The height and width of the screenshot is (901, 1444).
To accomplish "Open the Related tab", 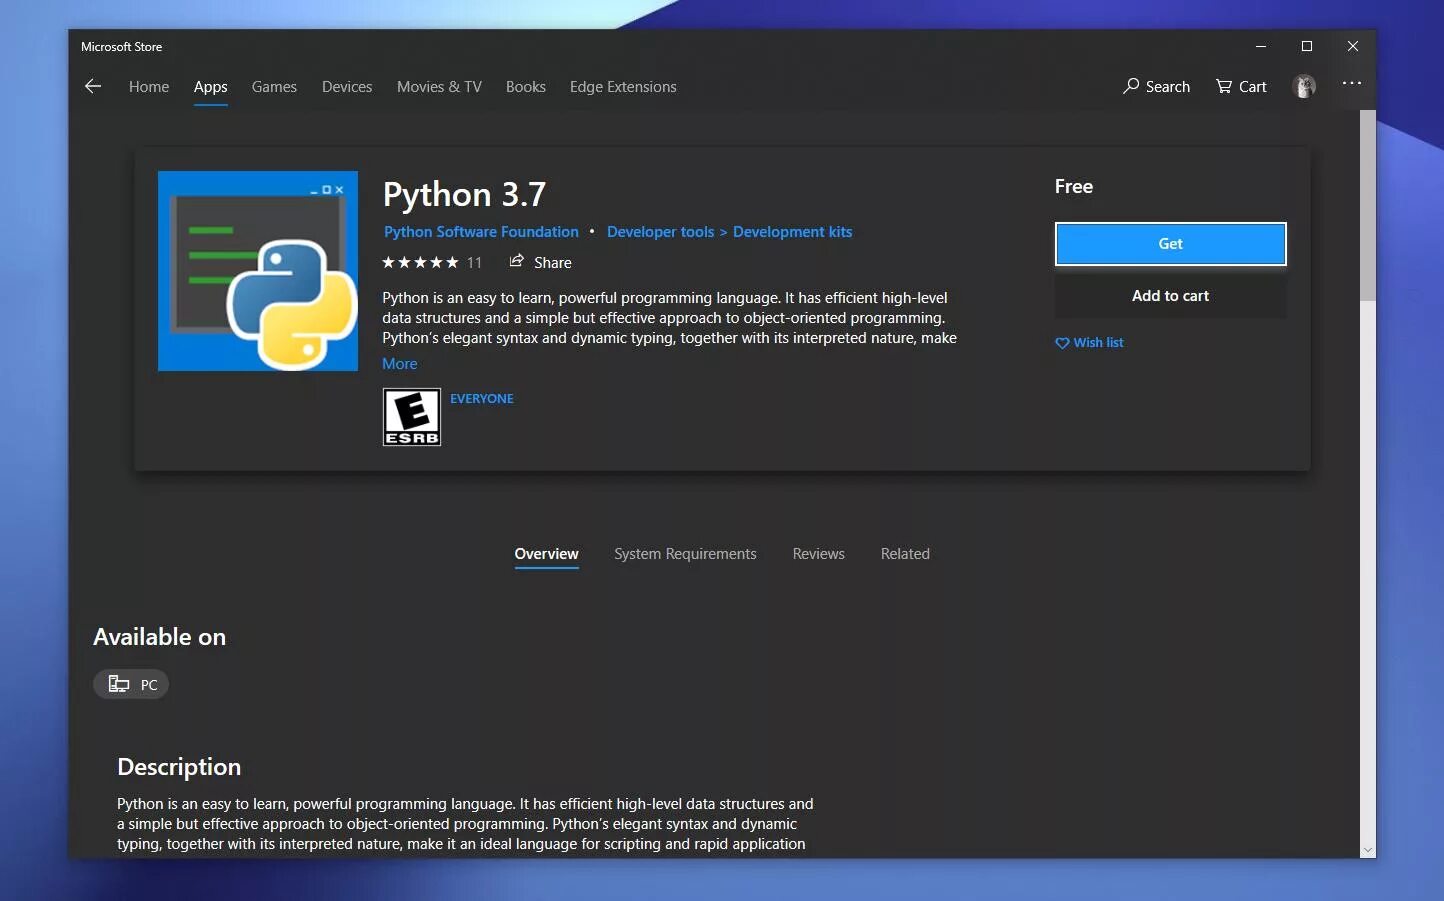I will (x=905, y=554).
